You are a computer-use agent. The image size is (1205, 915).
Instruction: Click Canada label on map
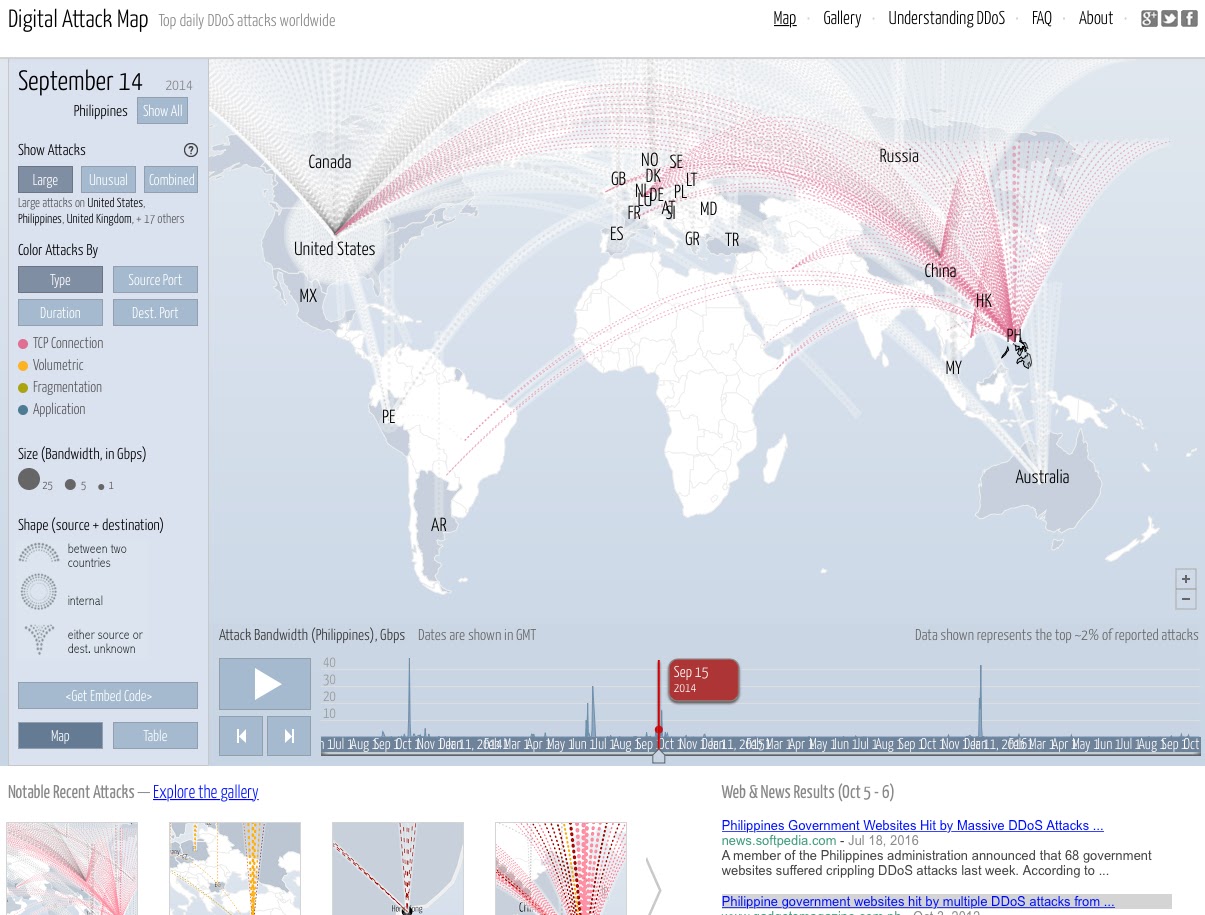point(330,162)
